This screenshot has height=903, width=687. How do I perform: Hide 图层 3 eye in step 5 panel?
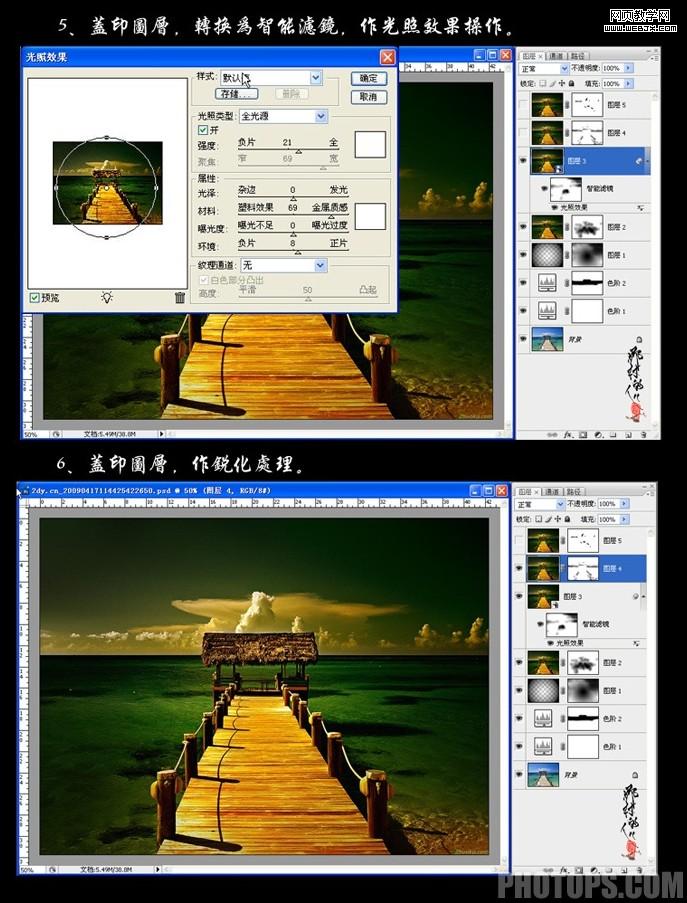[523, 161]
